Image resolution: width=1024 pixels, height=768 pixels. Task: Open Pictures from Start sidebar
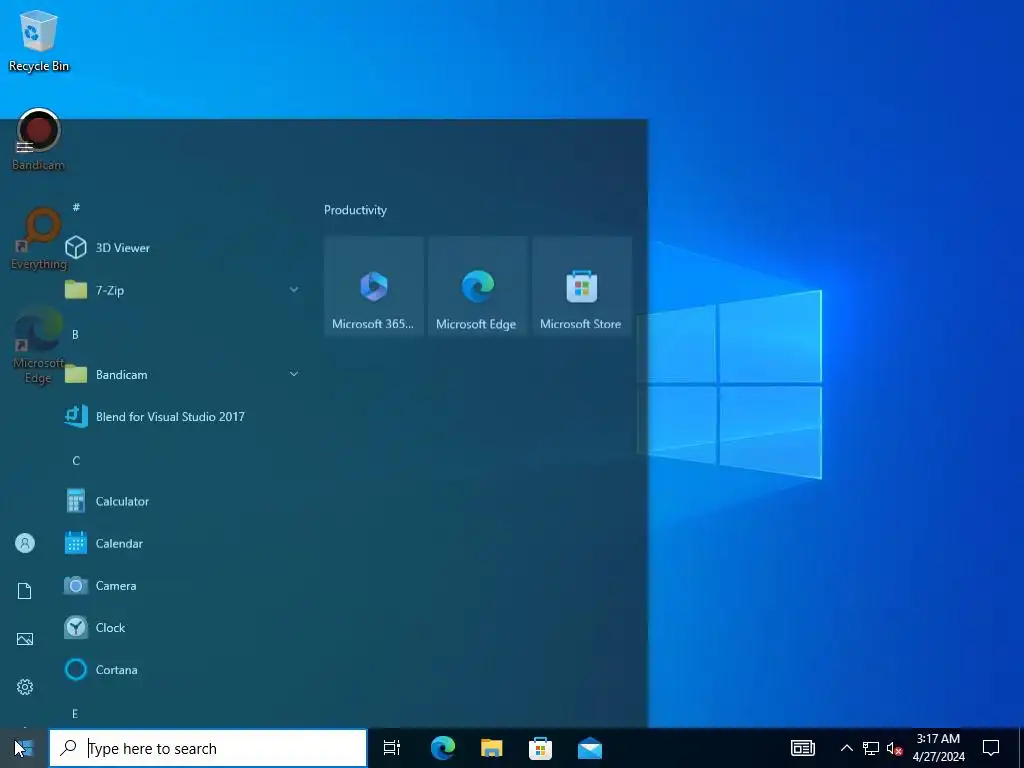click(x=25, y=639)
